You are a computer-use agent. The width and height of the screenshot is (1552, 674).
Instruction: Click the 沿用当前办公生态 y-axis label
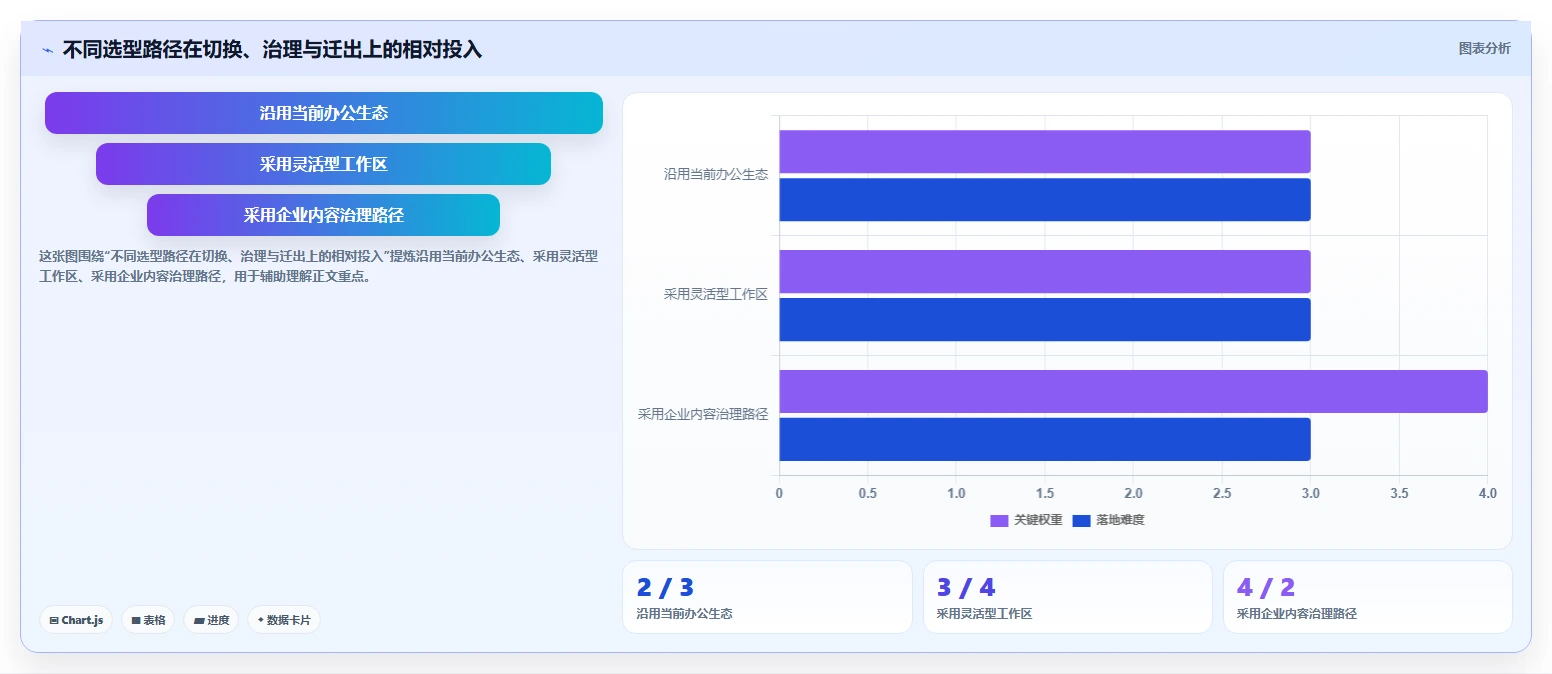click(716, 174)
